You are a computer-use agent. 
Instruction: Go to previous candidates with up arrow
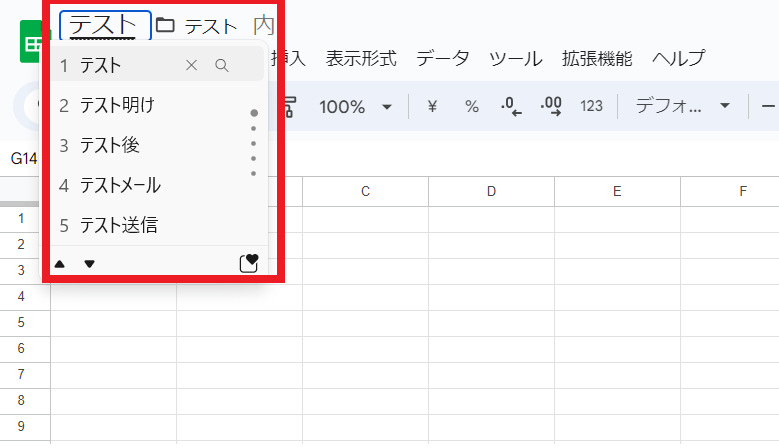click(x=60, y=264)
